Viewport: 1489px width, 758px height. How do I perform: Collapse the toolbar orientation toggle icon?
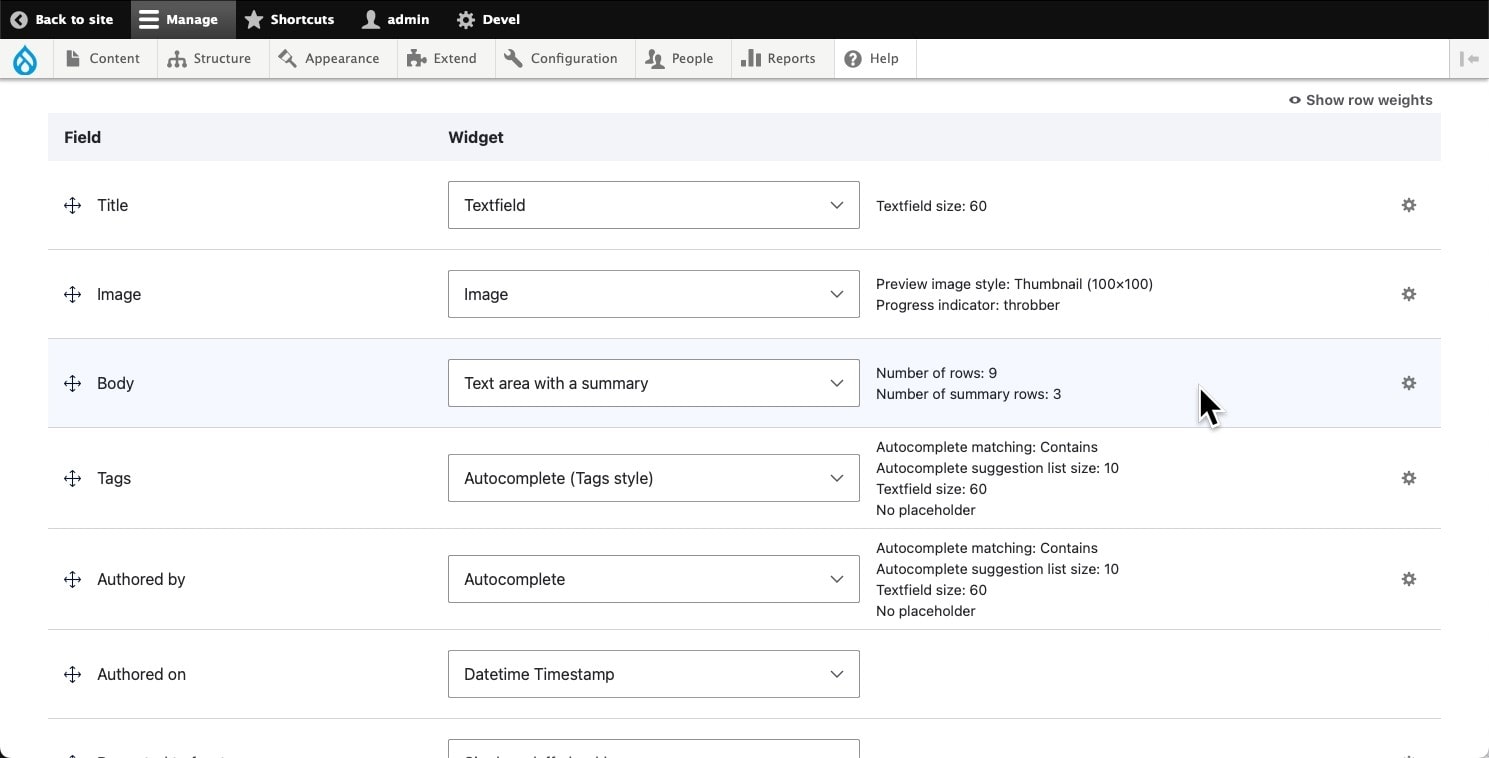tap(1469, 59)
